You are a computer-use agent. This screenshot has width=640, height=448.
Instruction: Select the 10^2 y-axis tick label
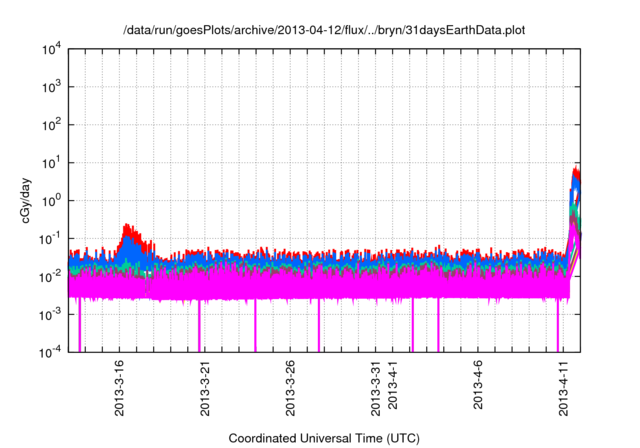point(51,125)
